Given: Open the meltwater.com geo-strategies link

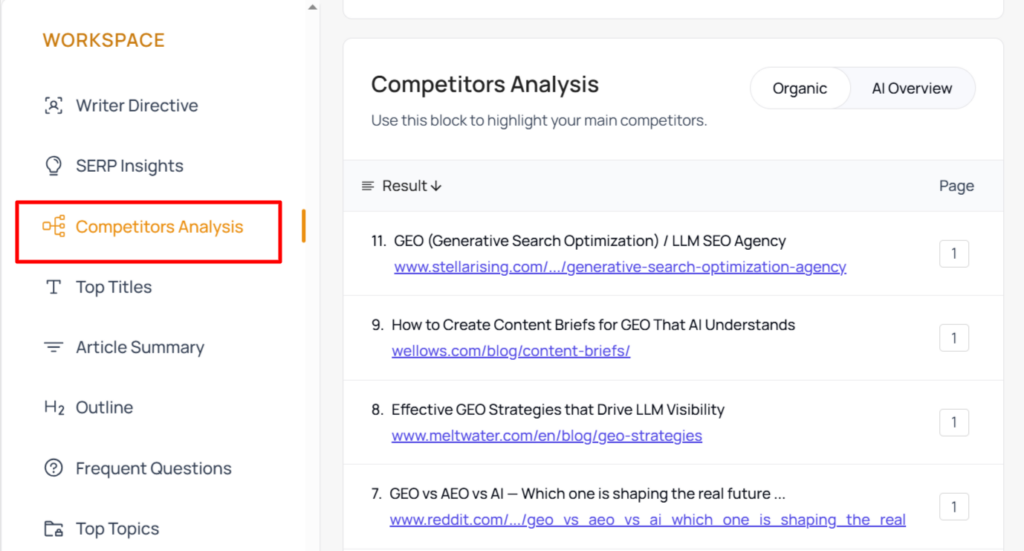Looking at the screenshot, I should pyautogui.click(x=547, y=435).
